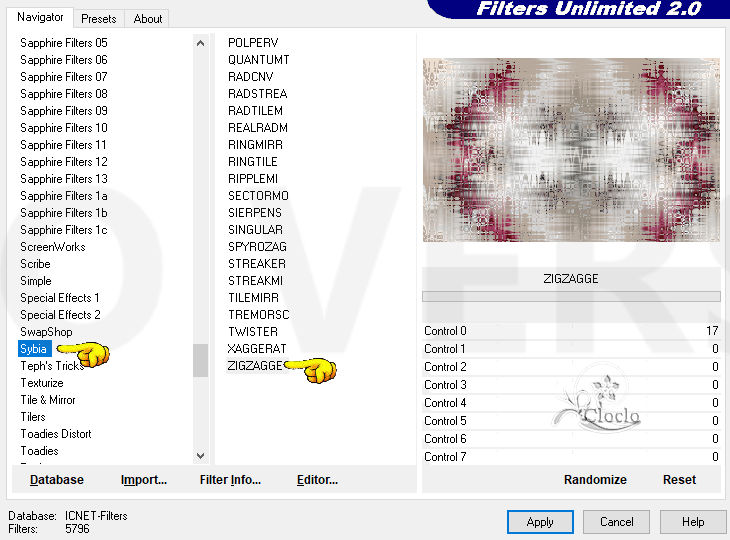Click Import... to add filters

pos(144,480)
